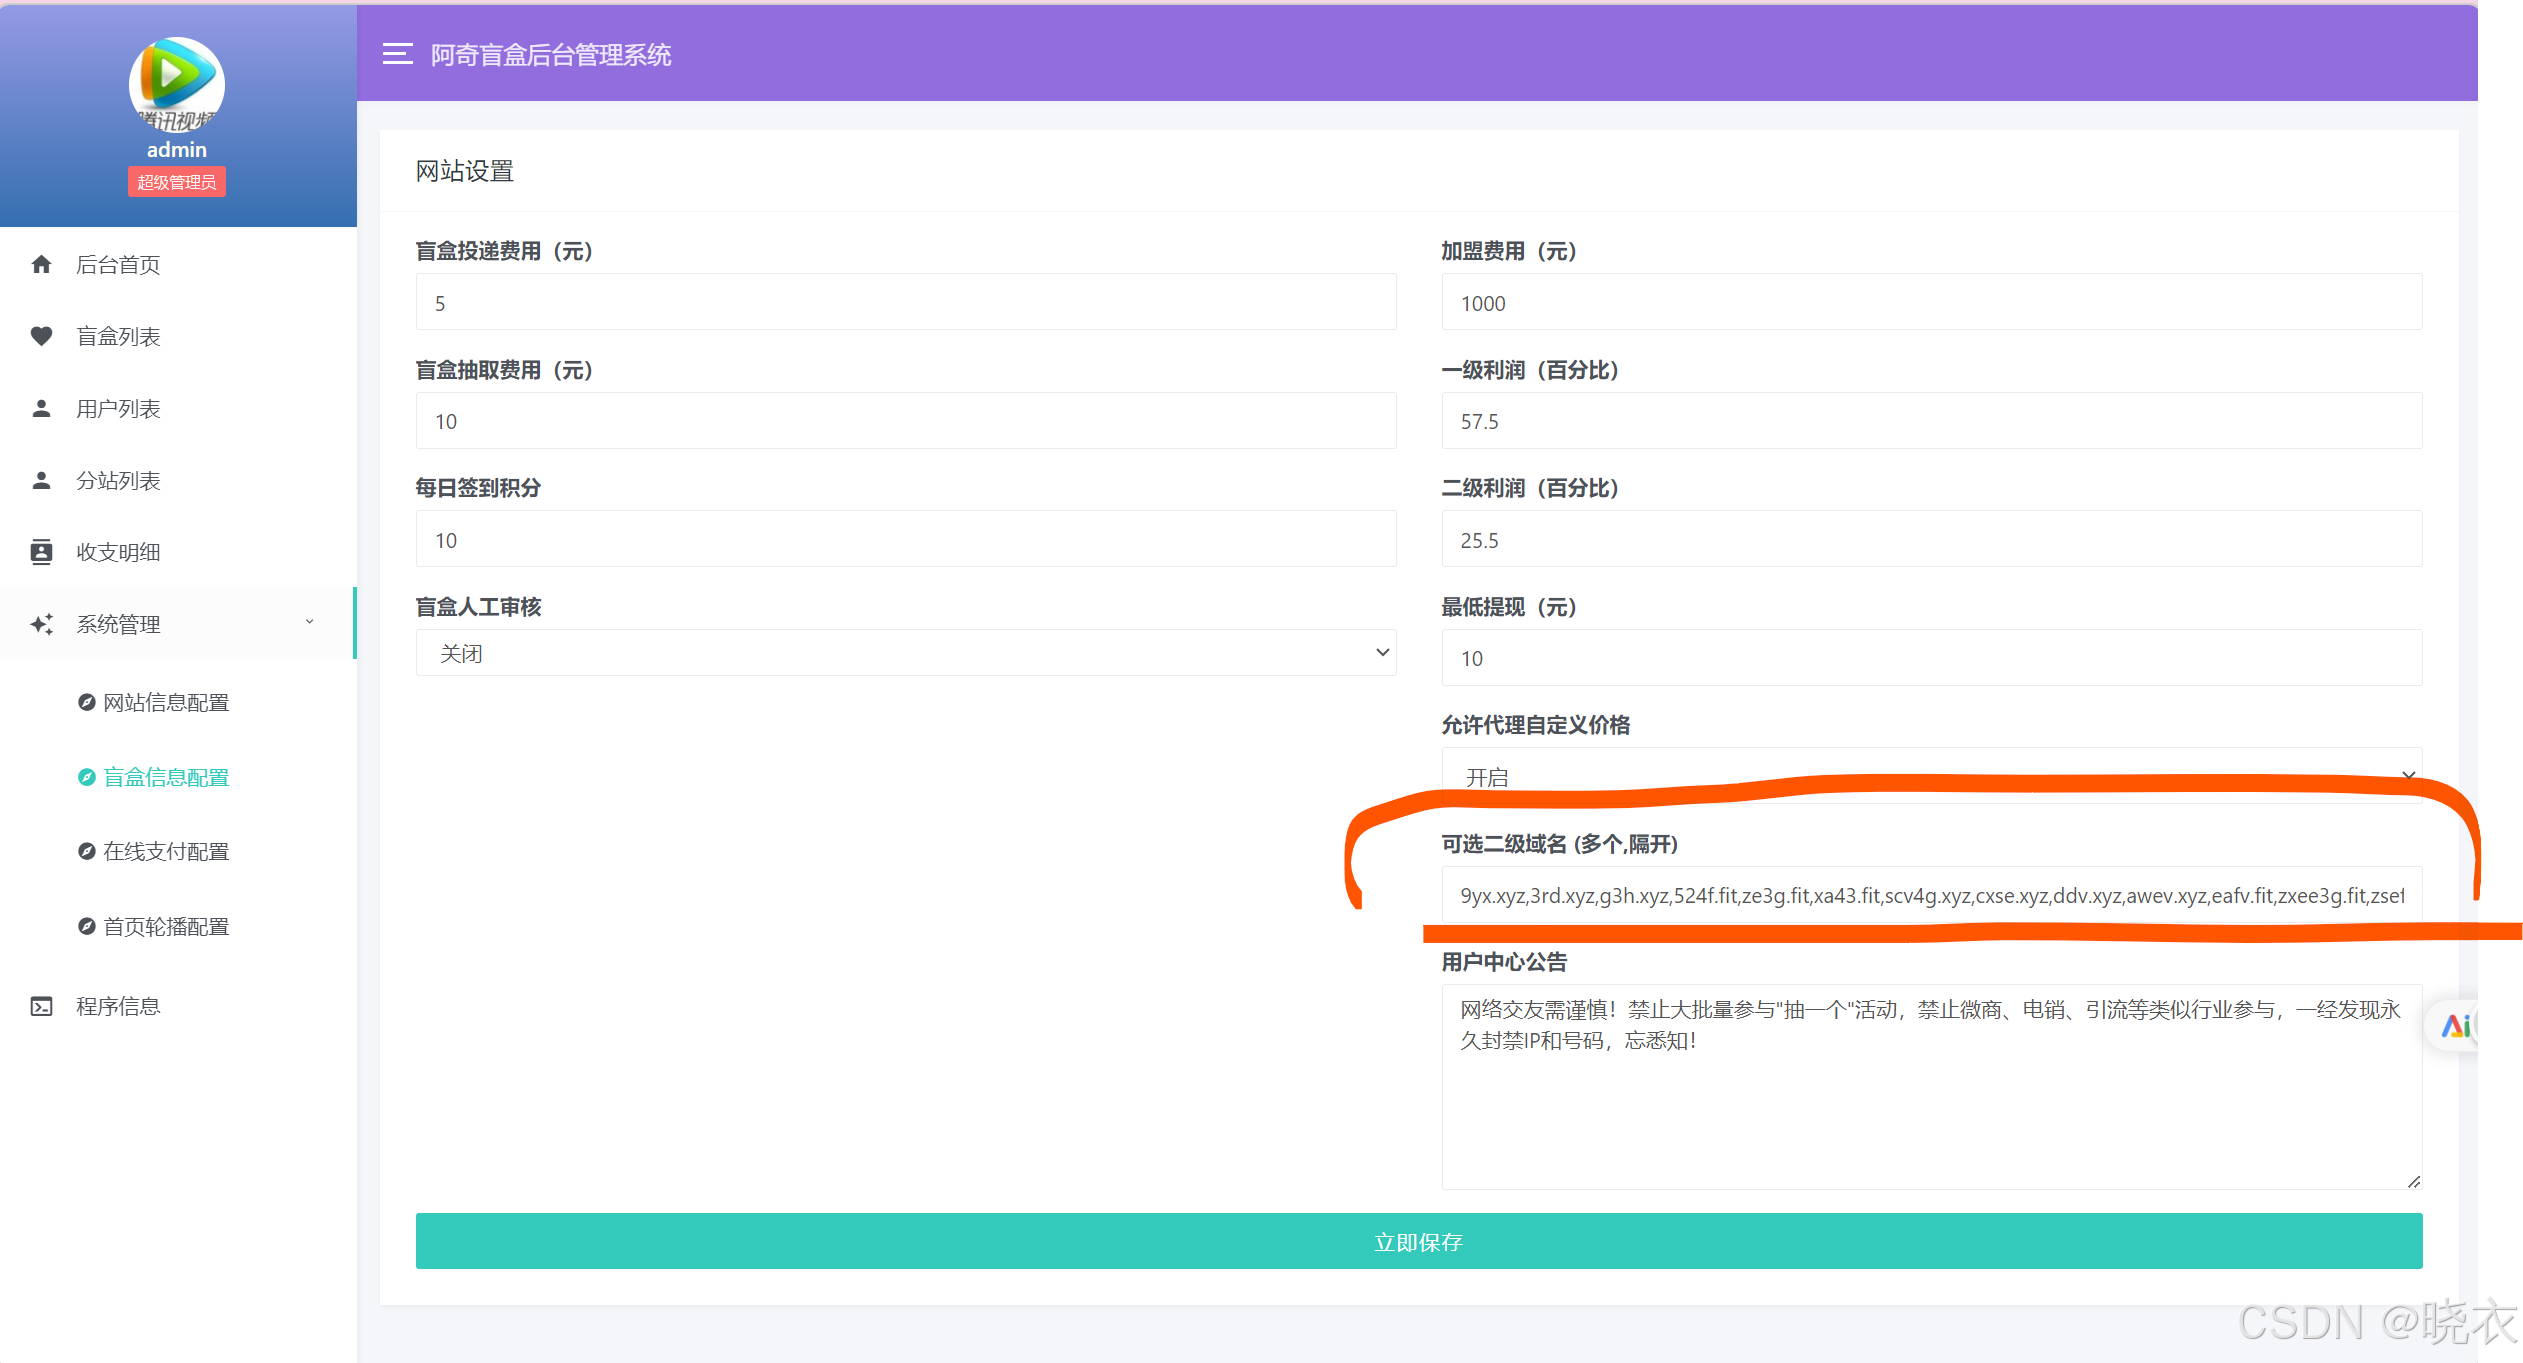Open 网站信息配置 submenu item
This screenshot has width=2523, height=1363.
tap(166, 702)
